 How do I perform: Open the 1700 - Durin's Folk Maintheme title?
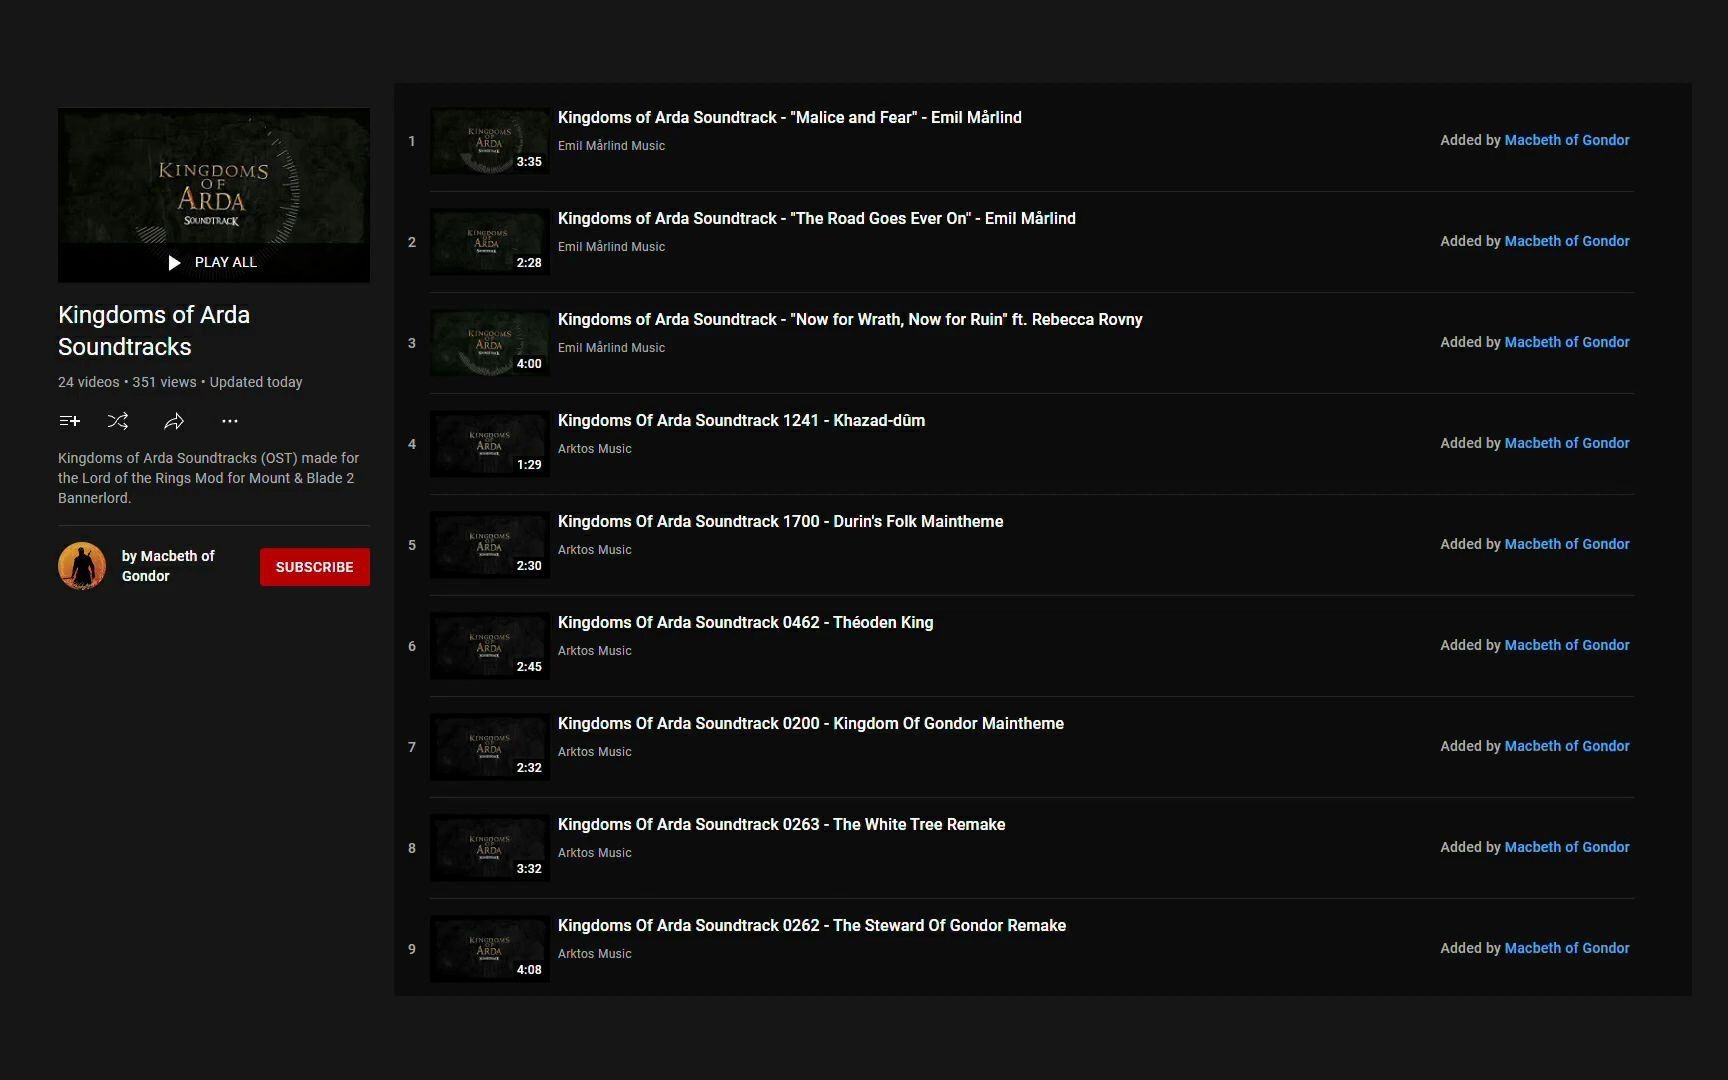780,522
